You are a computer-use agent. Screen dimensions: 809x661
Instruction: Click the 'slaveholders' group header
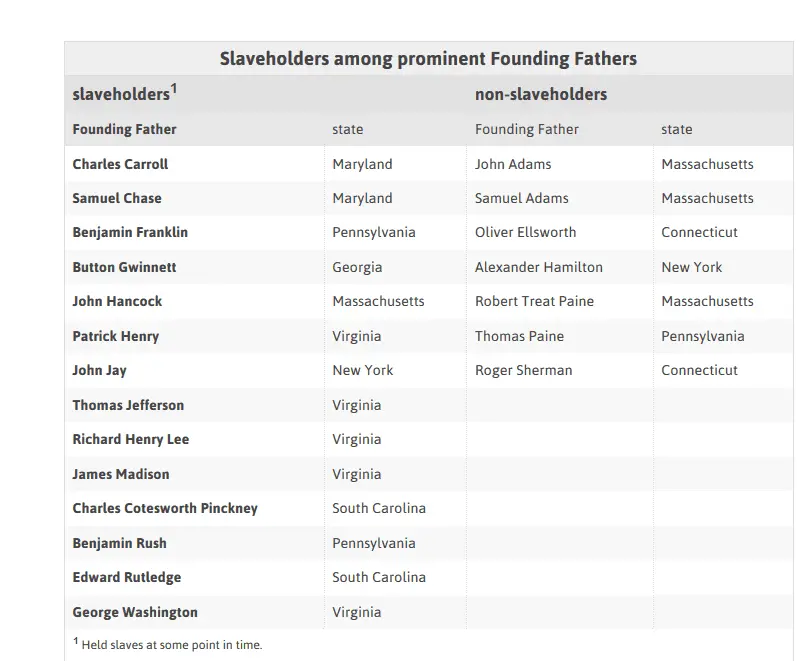pos(120,95)
